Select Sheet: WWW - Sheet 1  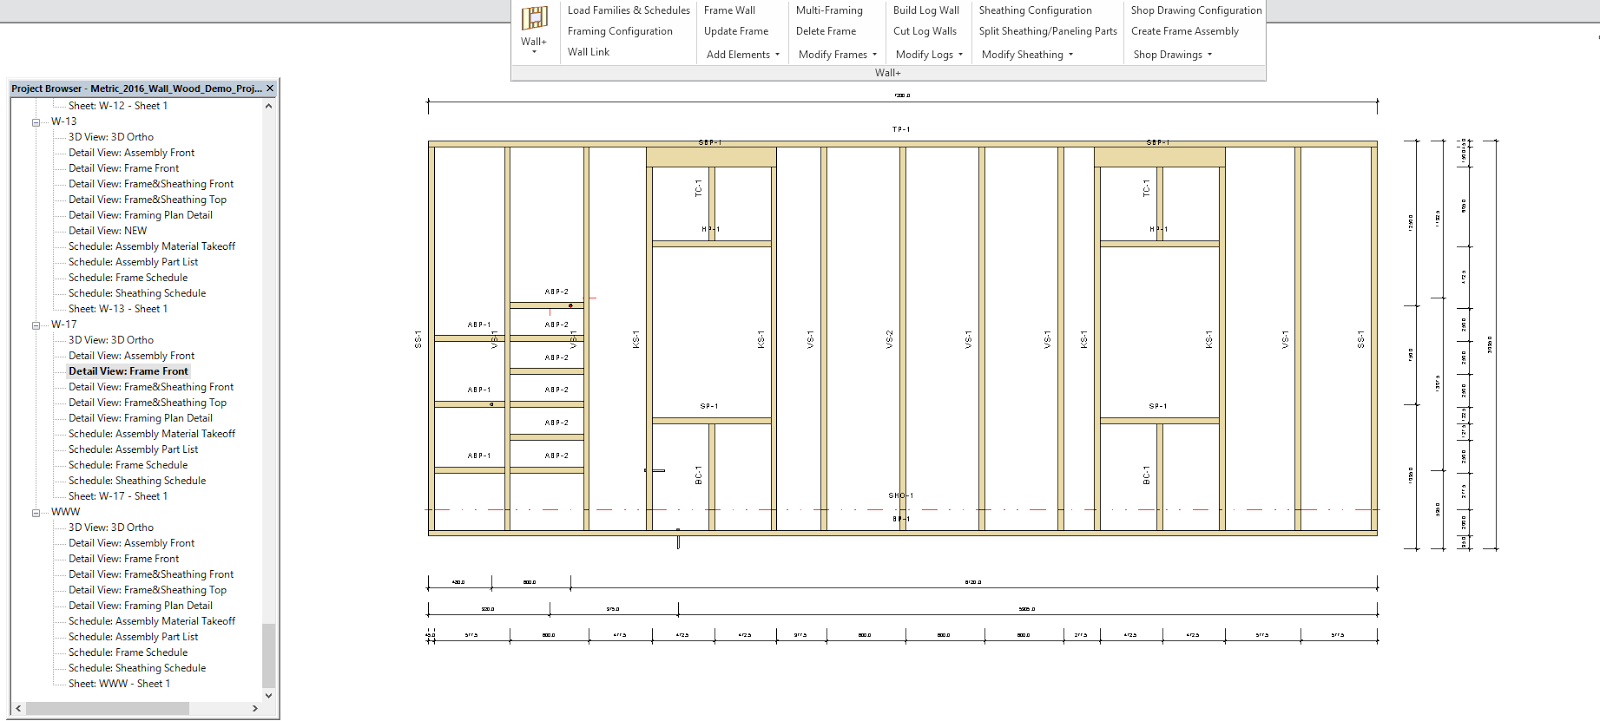[119, 684]
